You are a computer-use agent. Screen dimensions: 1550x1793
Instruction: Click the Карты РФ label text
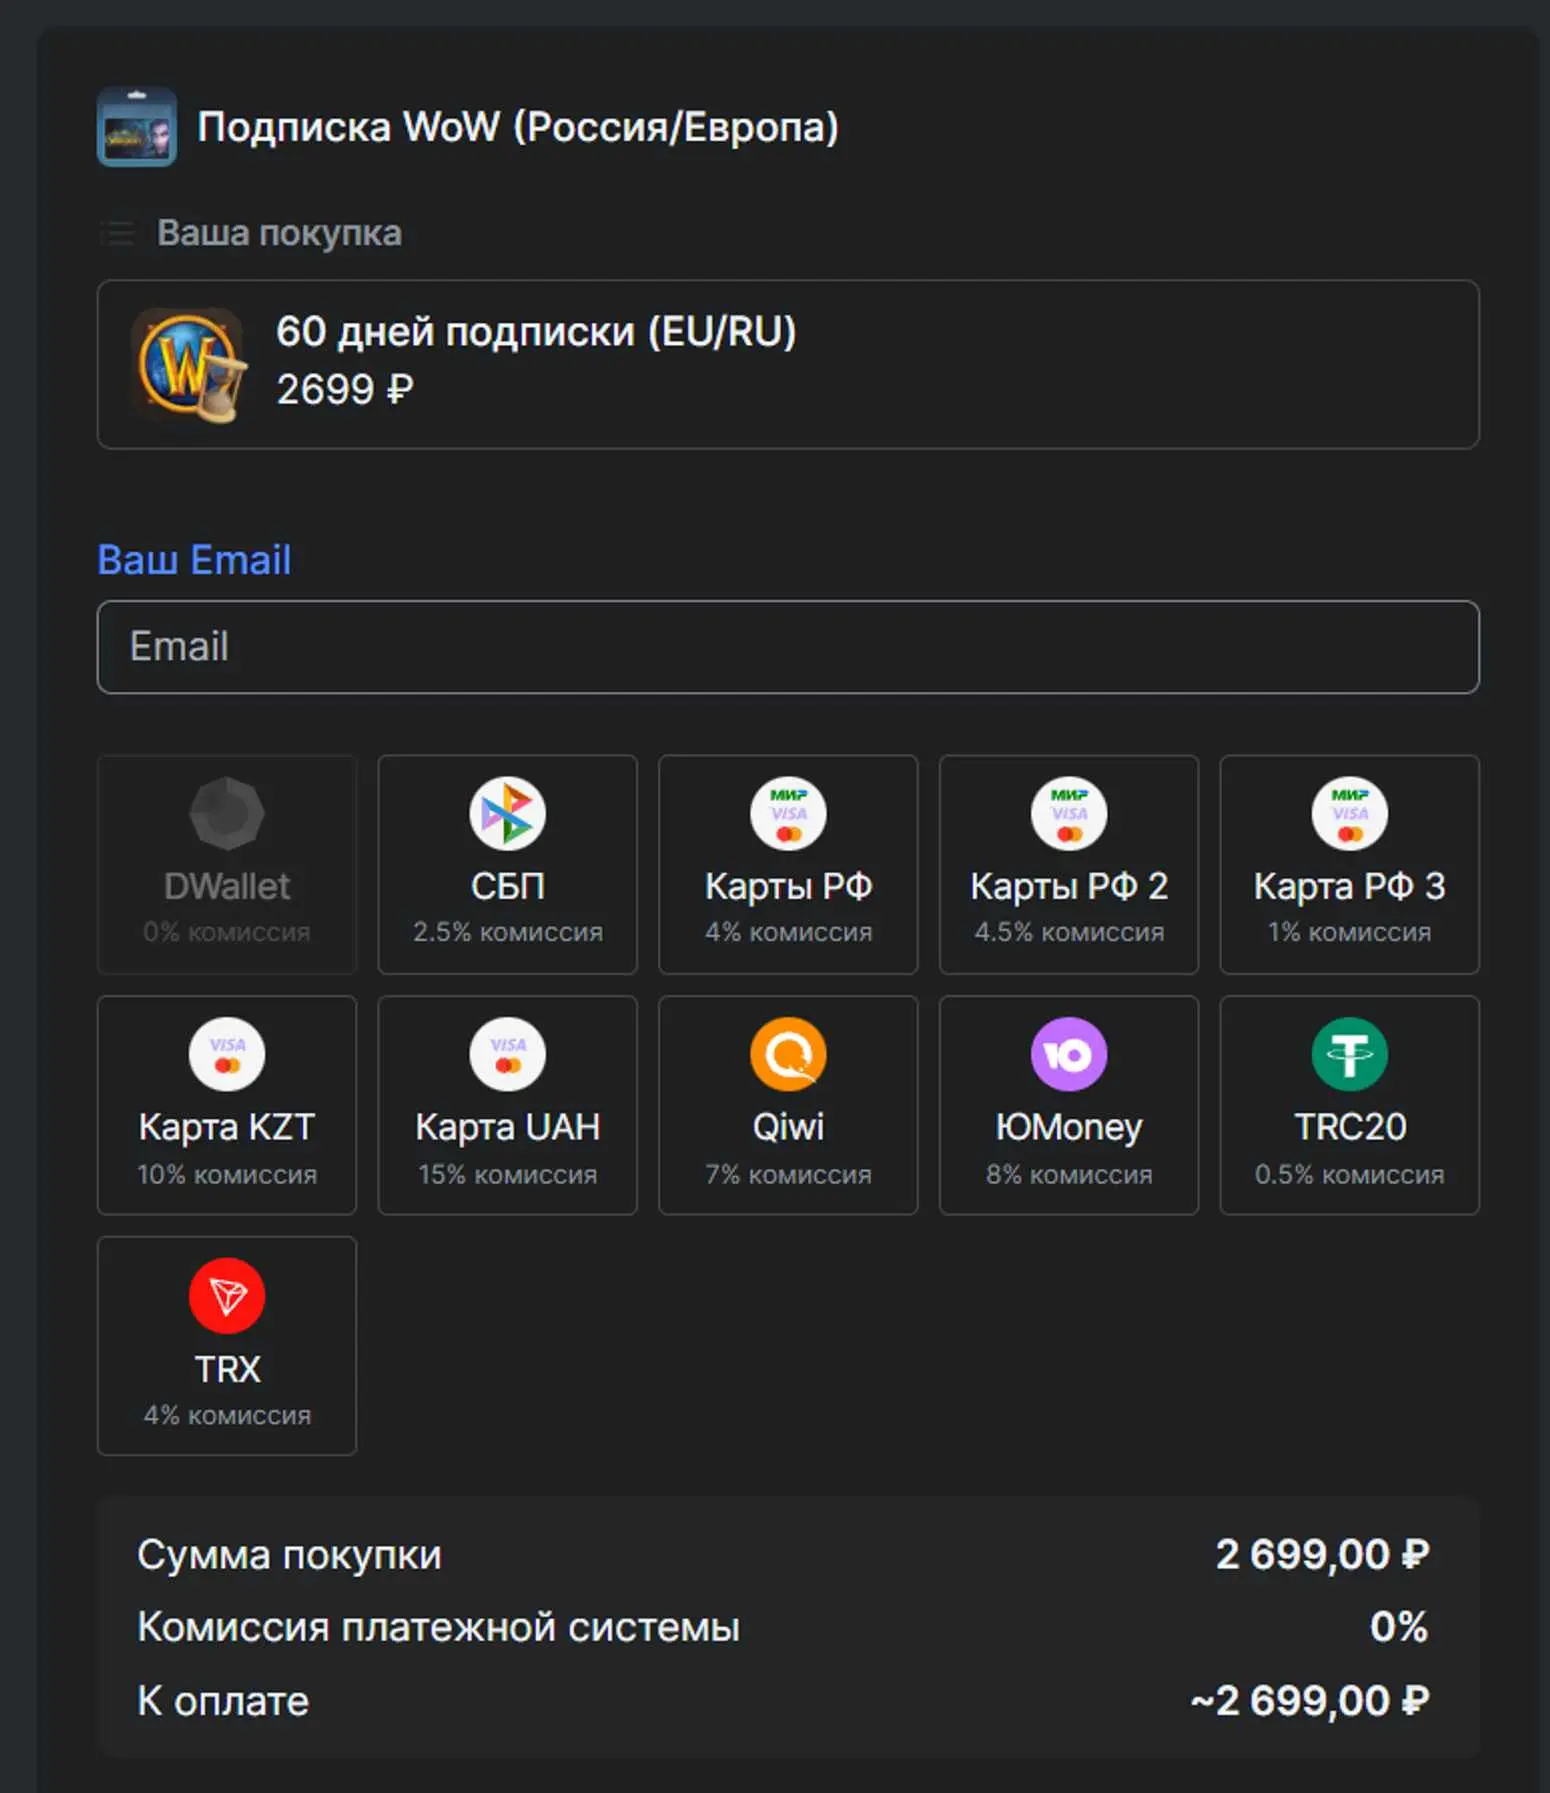coord(788,886)
